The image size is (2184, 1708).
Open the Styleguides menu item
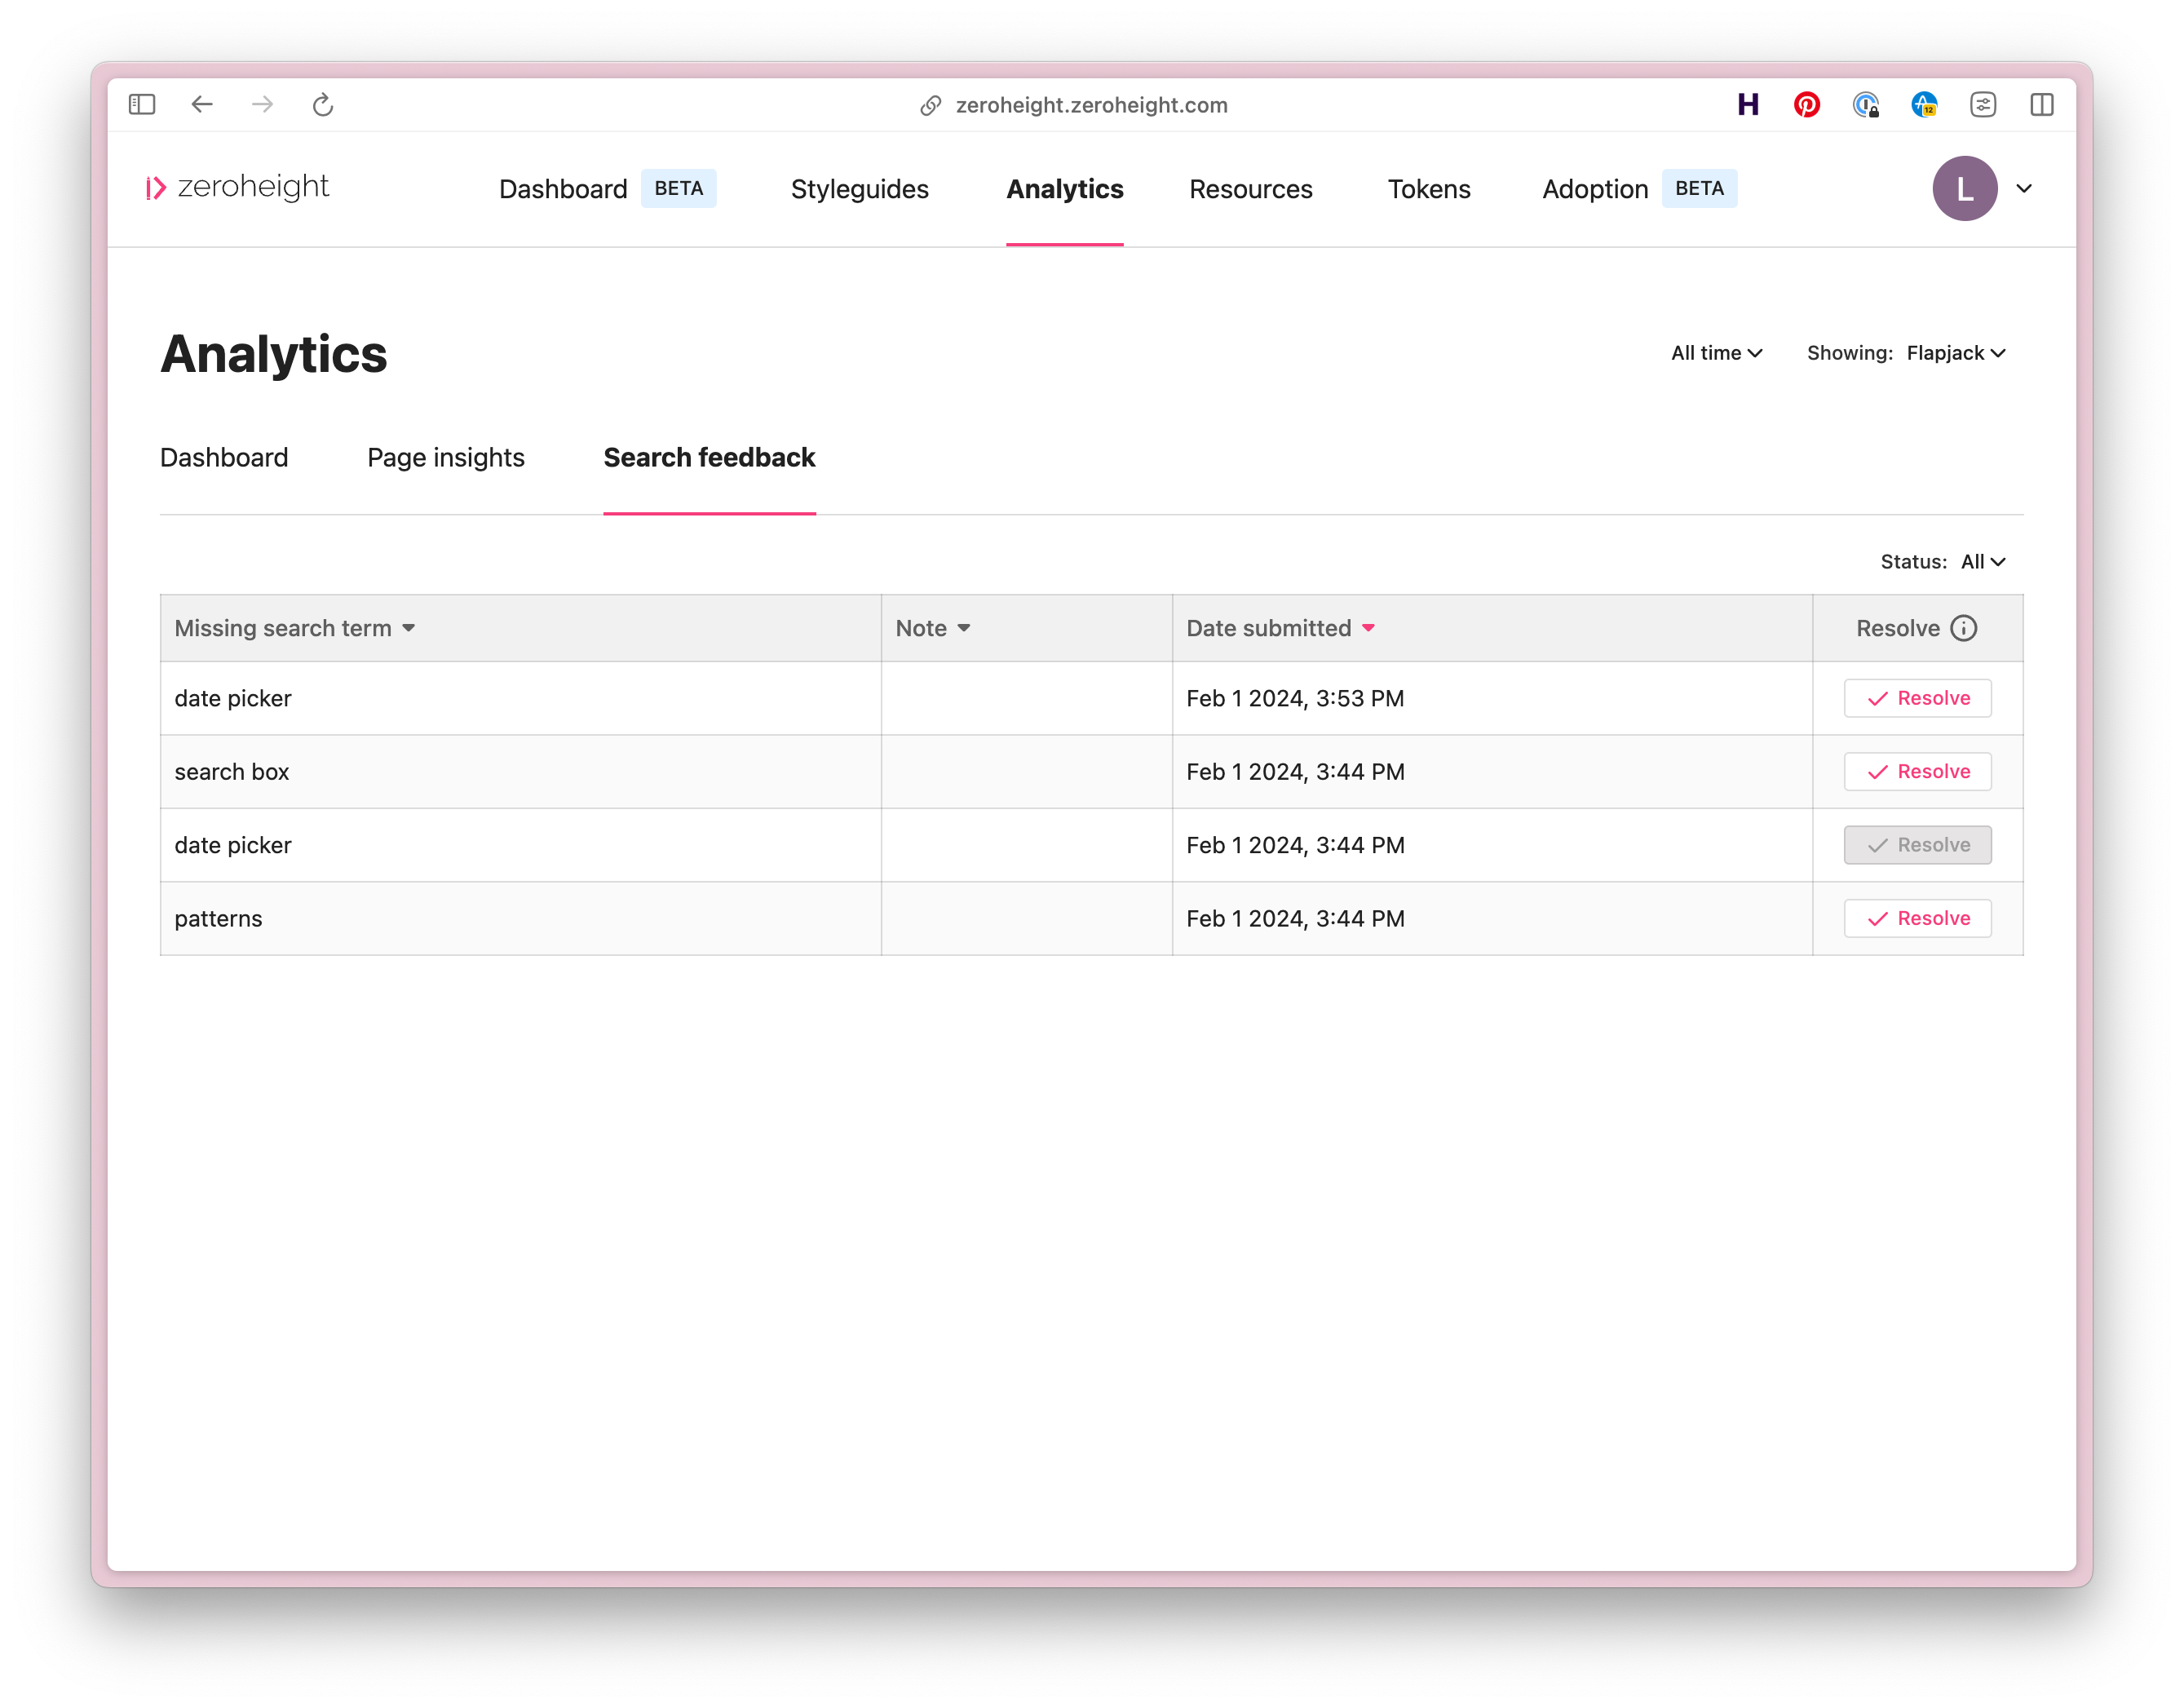coord(860,189)
